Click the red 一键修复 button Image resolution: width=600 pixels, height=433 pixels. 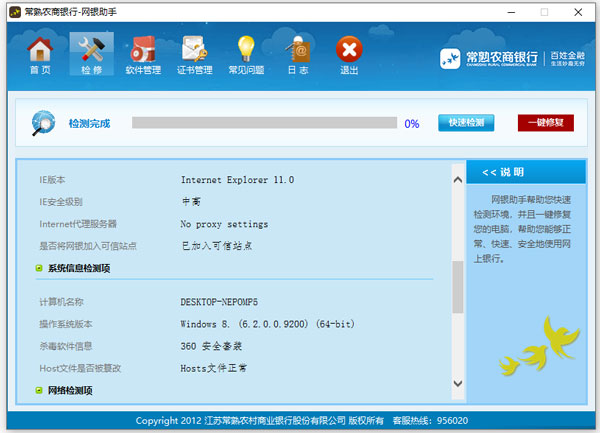tap(546, 122)
